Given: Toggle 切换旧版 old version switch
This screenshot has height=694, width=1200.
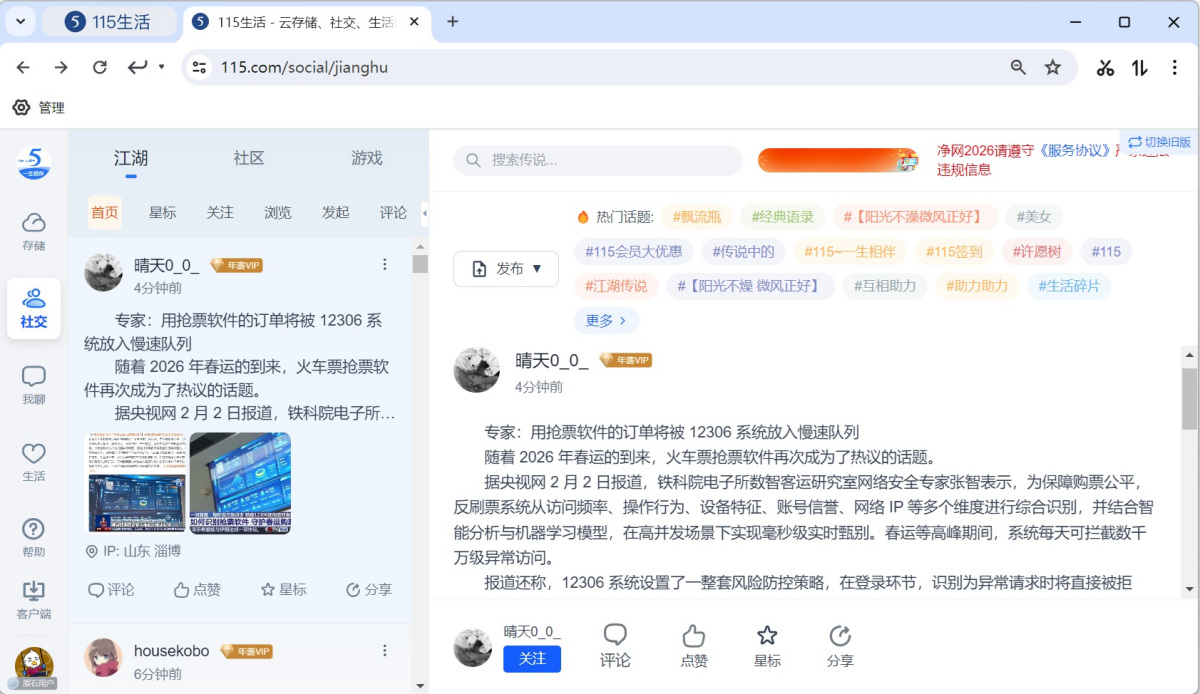Looking at the screenshot, I should pyautogui.click(x=1159, y=142).
